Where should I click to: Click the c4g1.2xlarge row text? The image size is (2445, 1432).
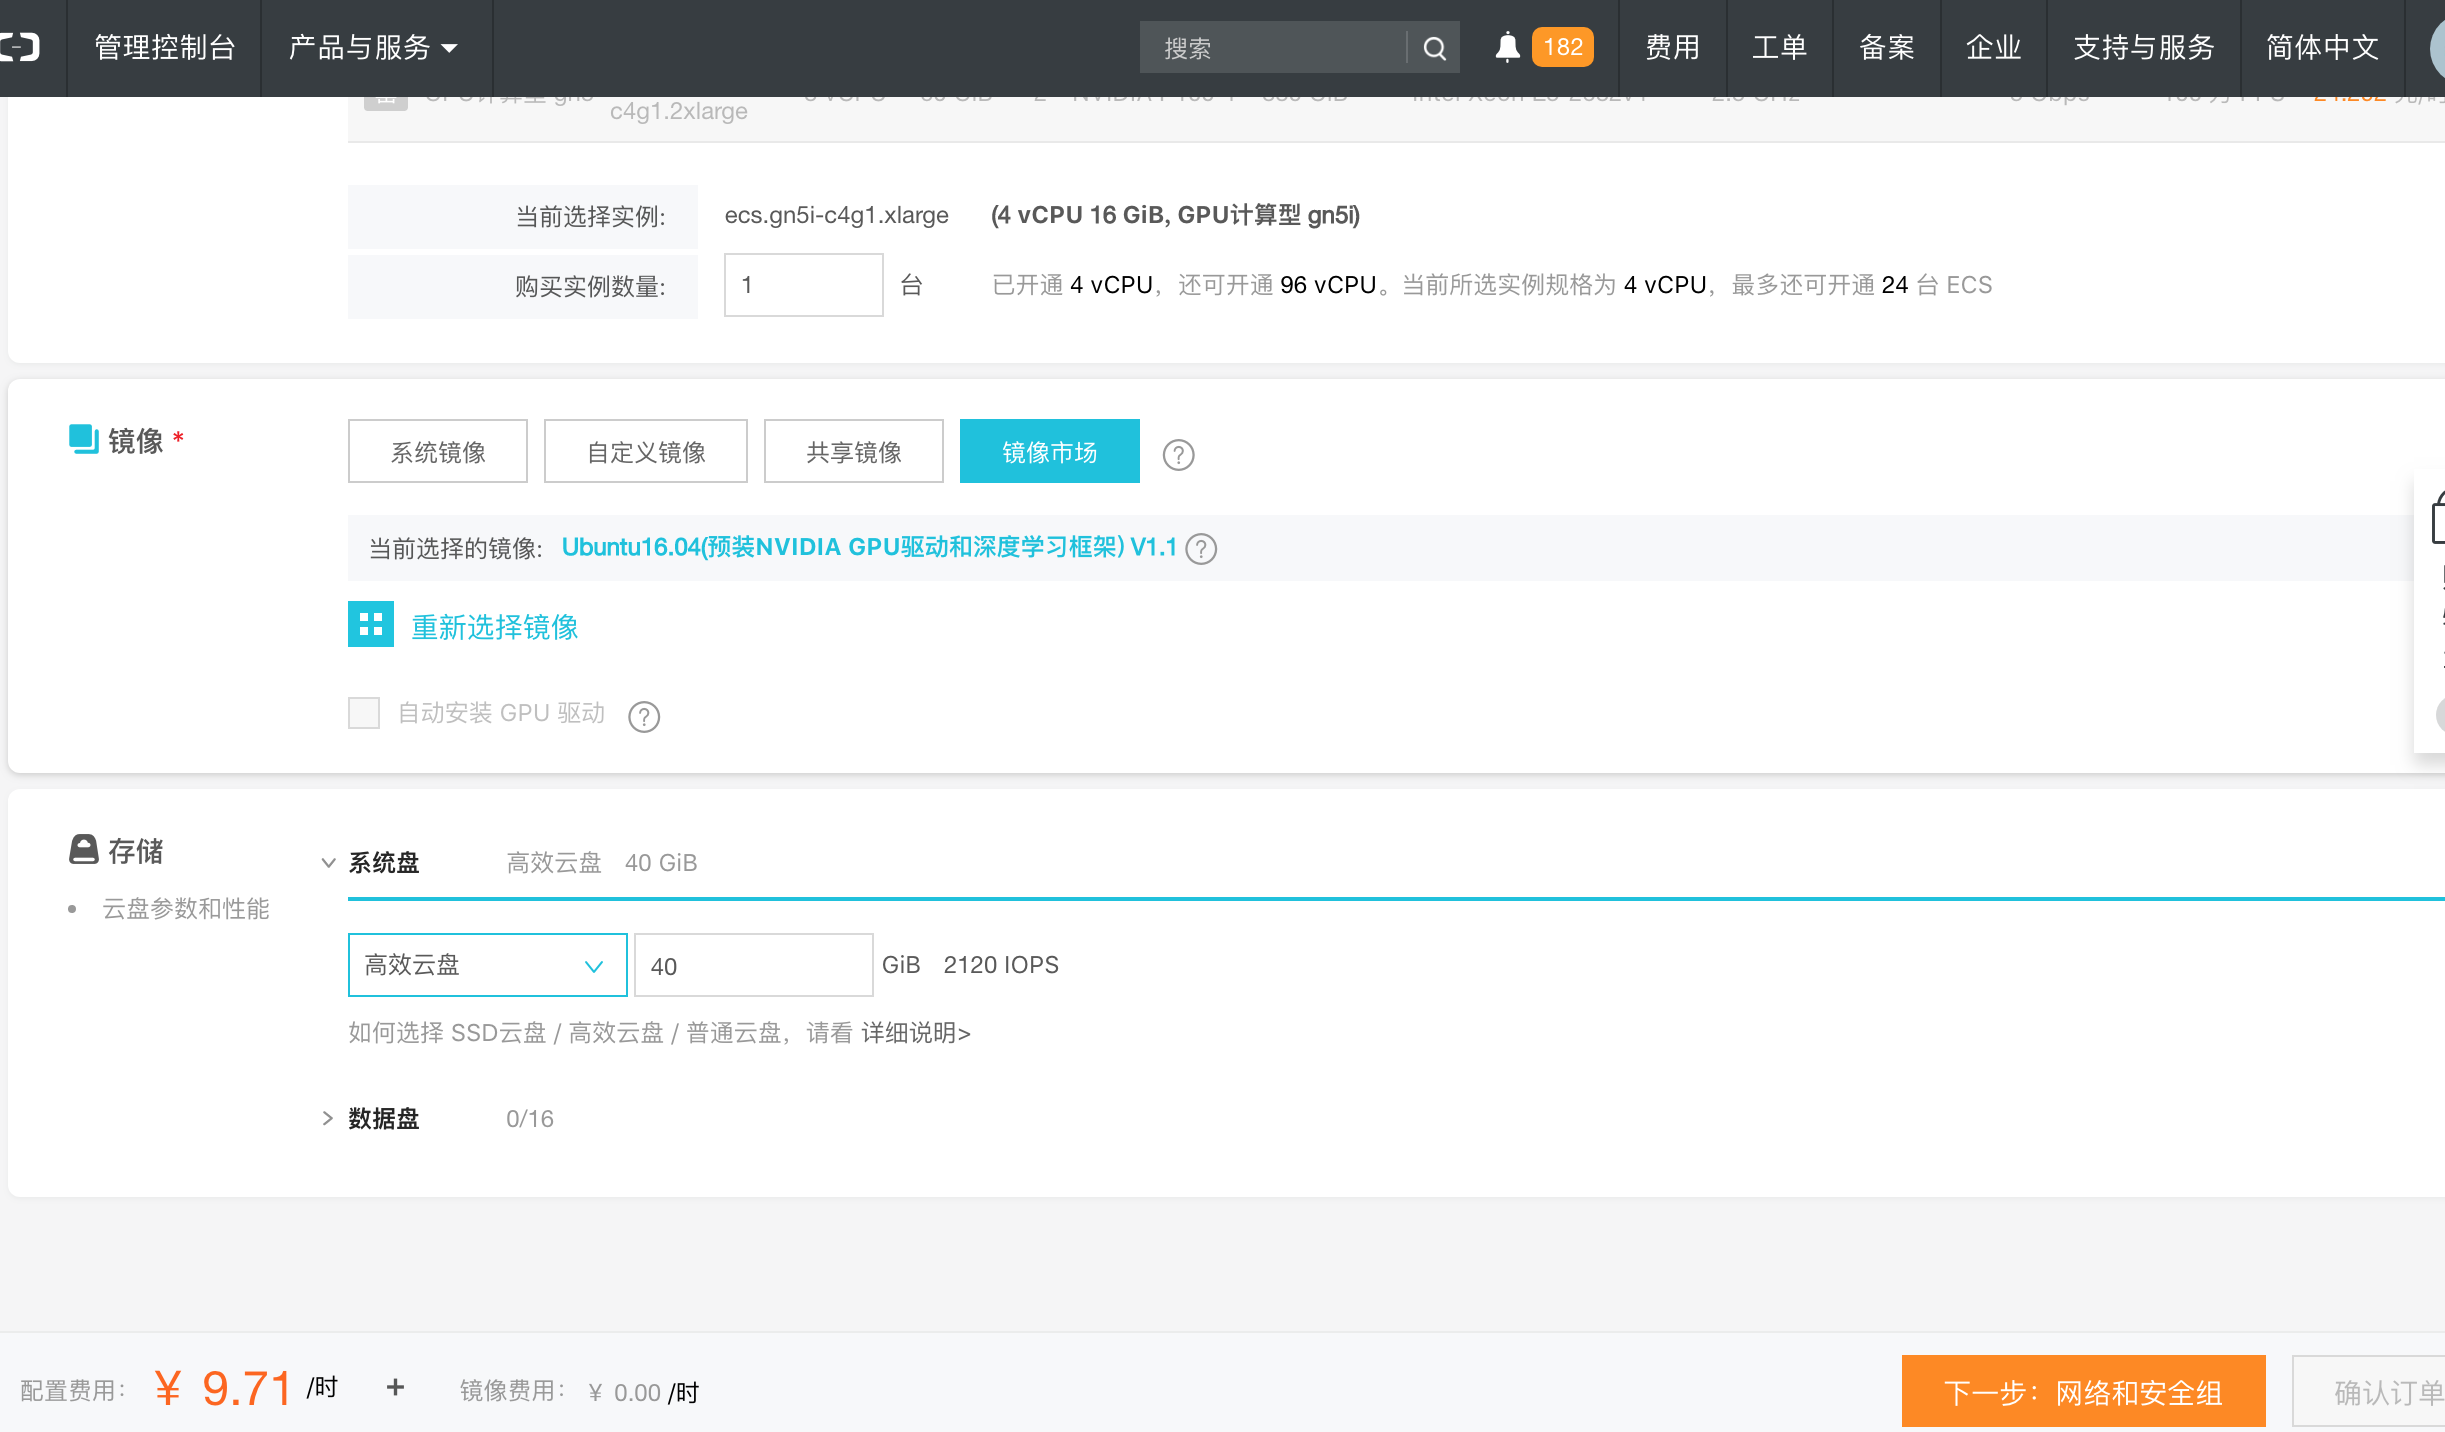coord(678,111)
